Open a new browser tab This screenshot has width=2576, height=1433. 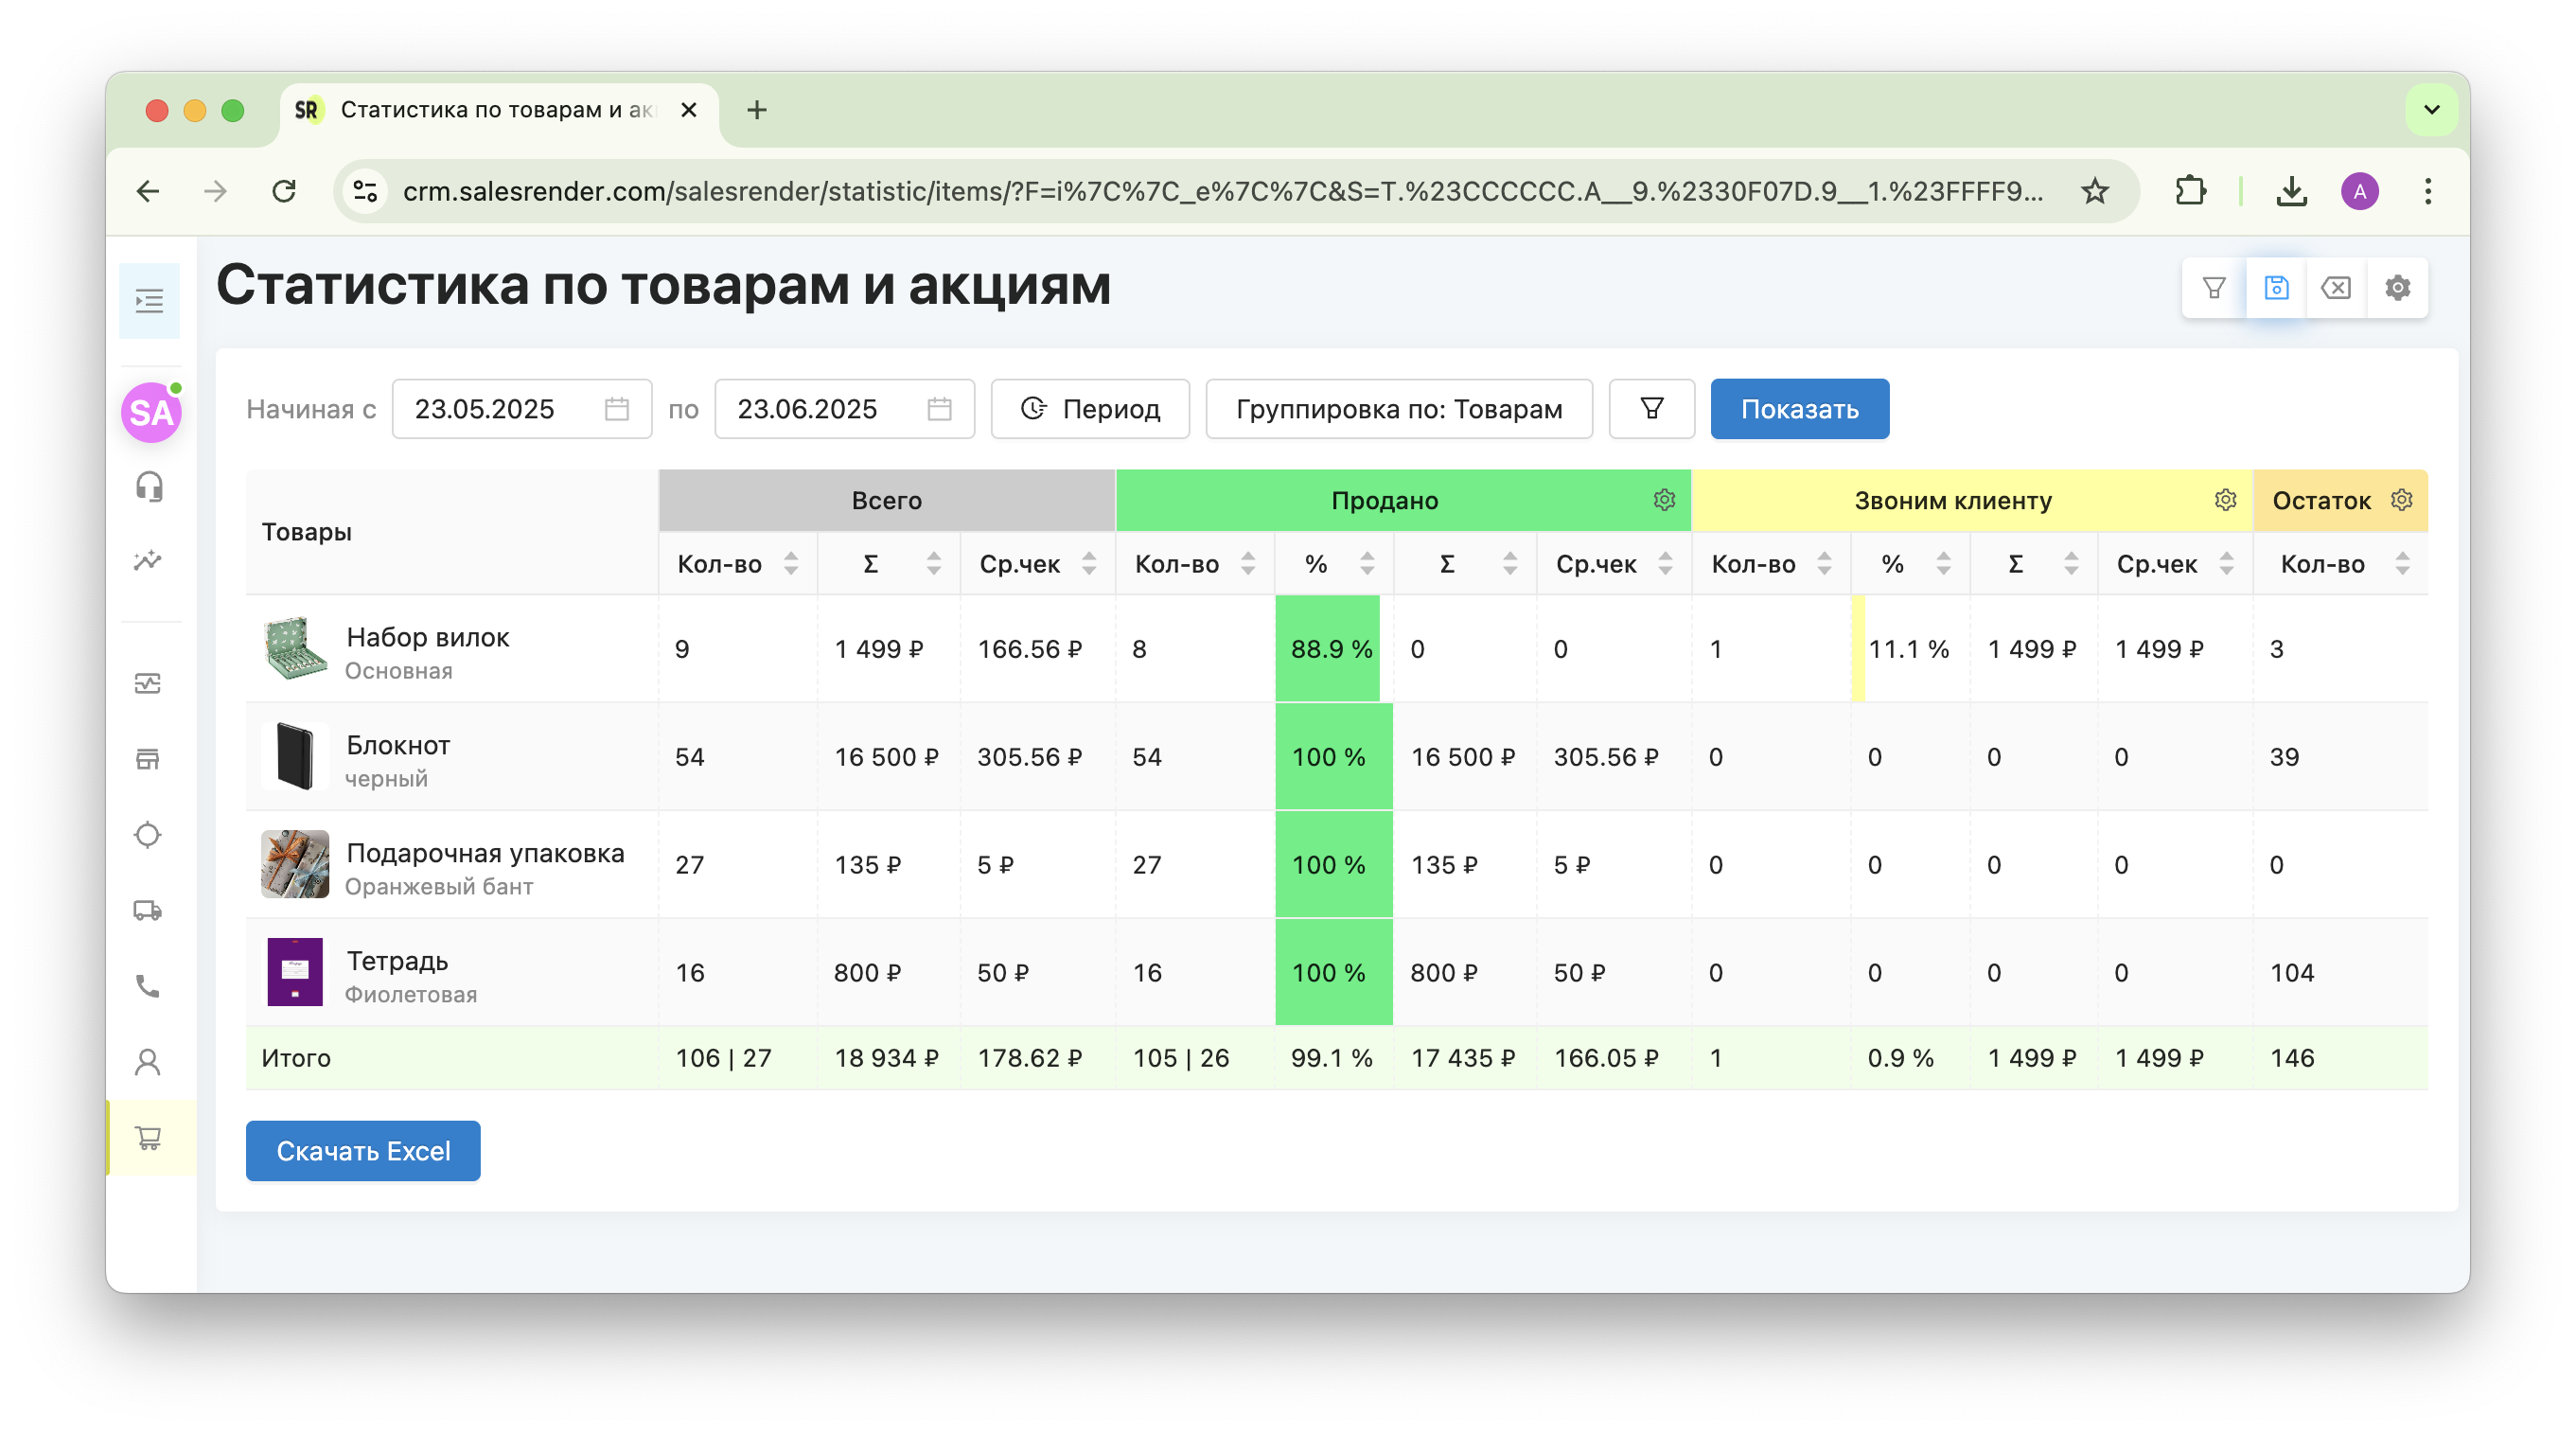757,110
